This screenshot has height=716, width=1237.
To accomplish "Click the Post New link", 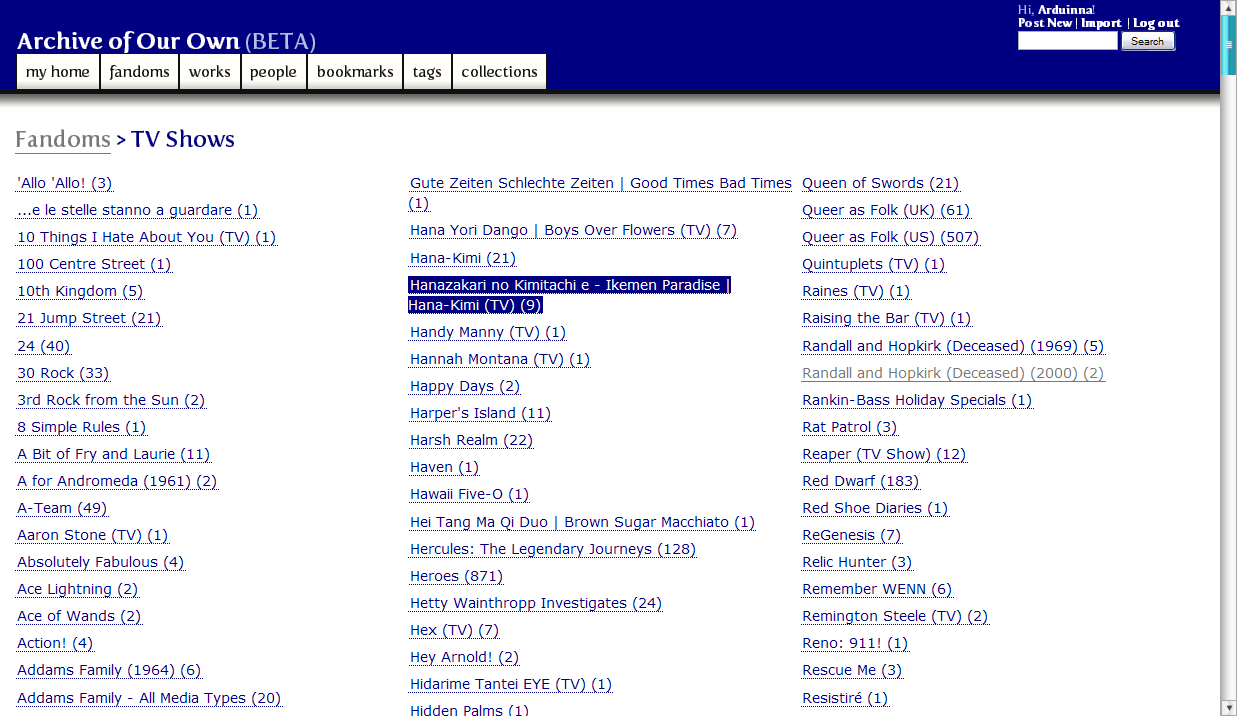I will tap(1045, 23).
